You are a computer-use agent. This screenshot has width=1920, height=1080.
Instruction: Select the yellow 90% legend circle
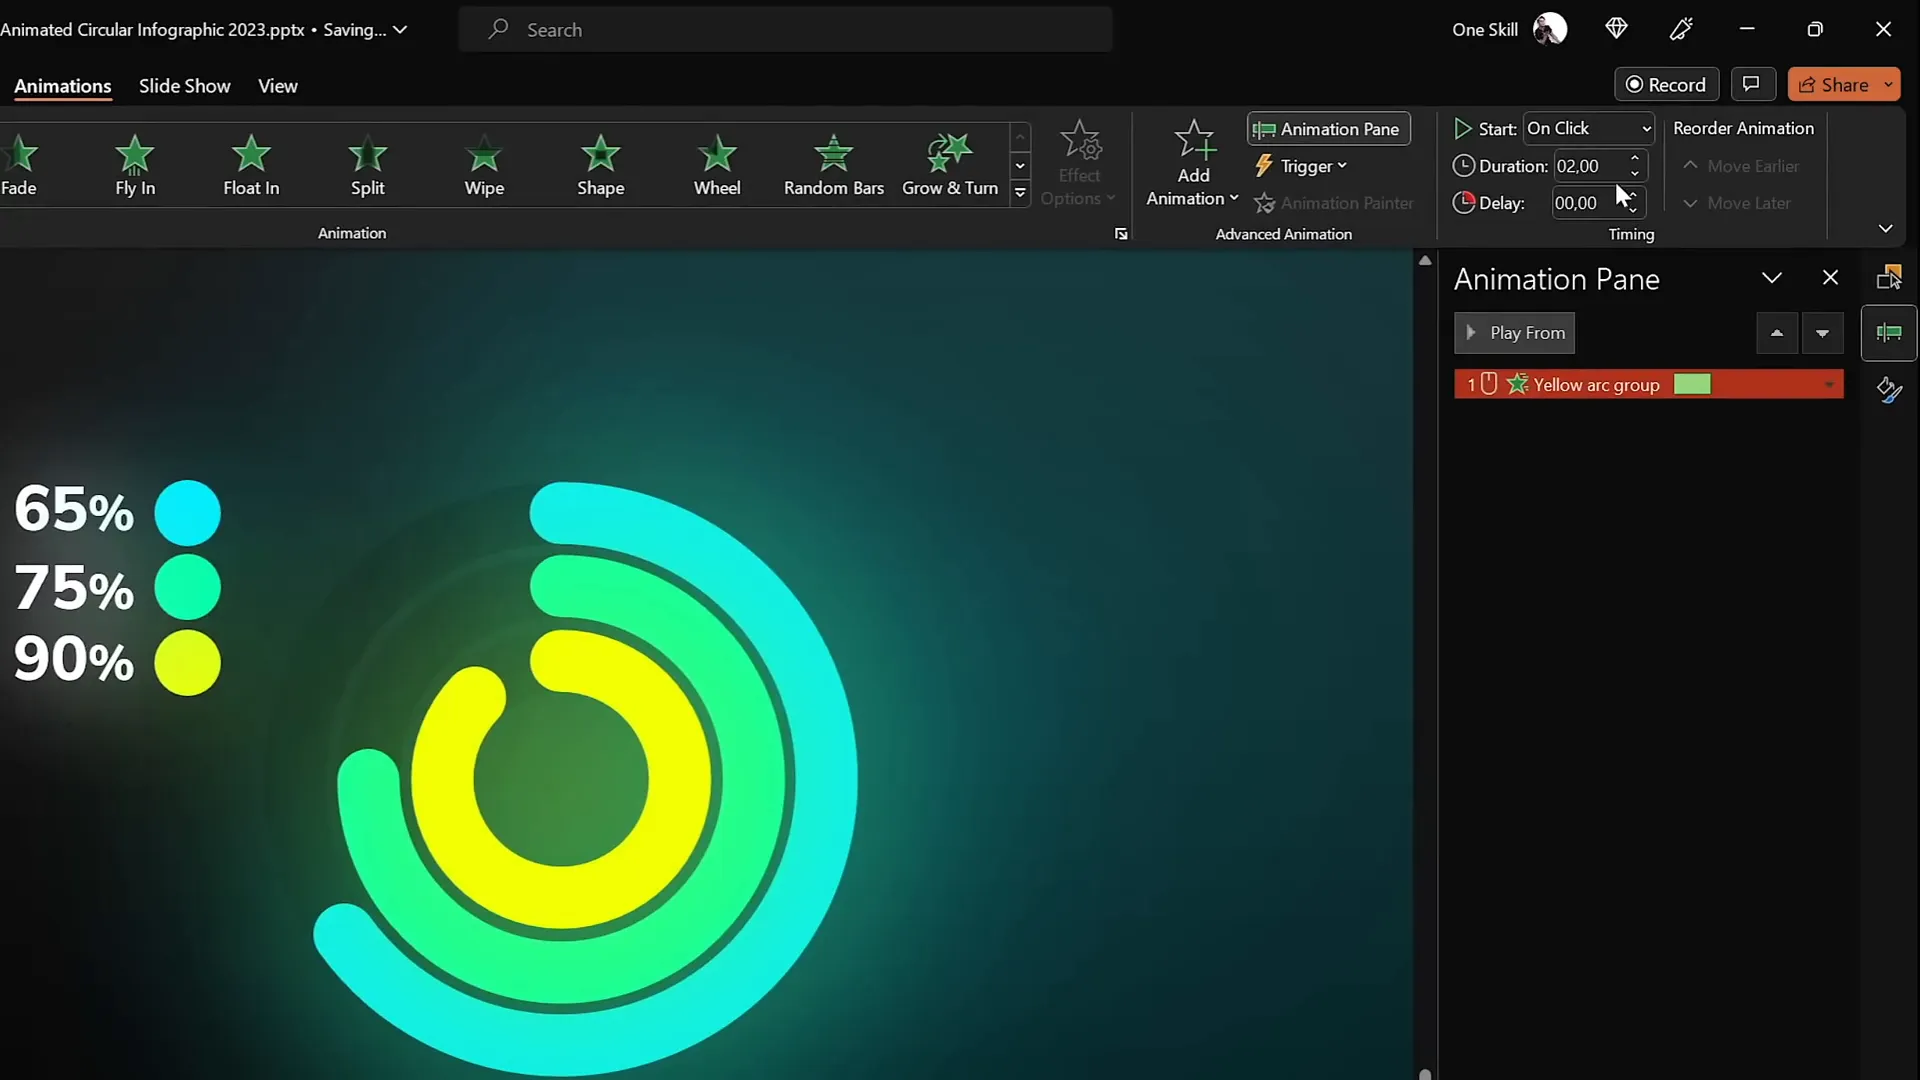click(187, 662)
